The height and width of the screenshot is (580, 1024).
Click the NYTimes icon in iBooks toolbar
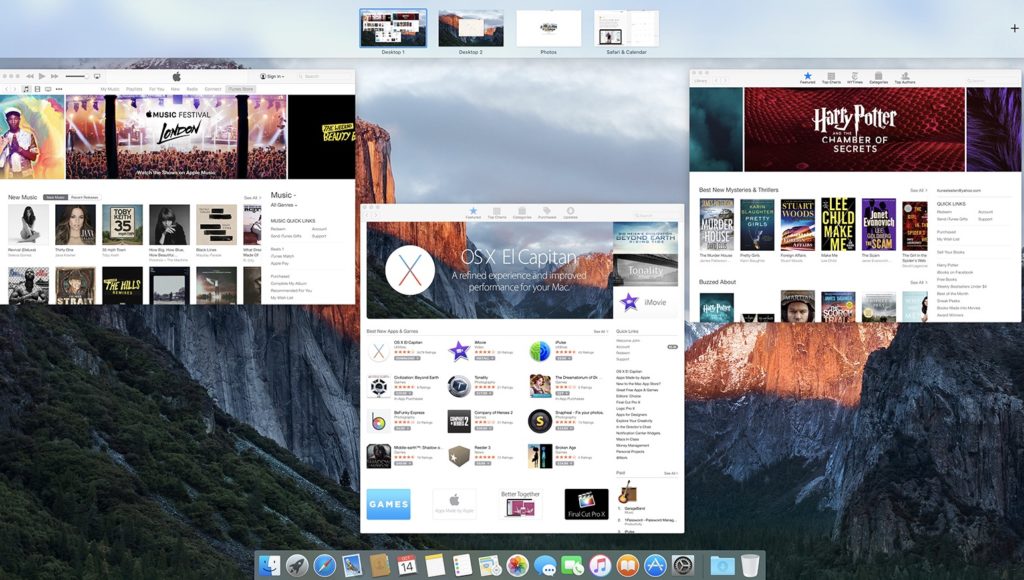[x=854, y=77]
